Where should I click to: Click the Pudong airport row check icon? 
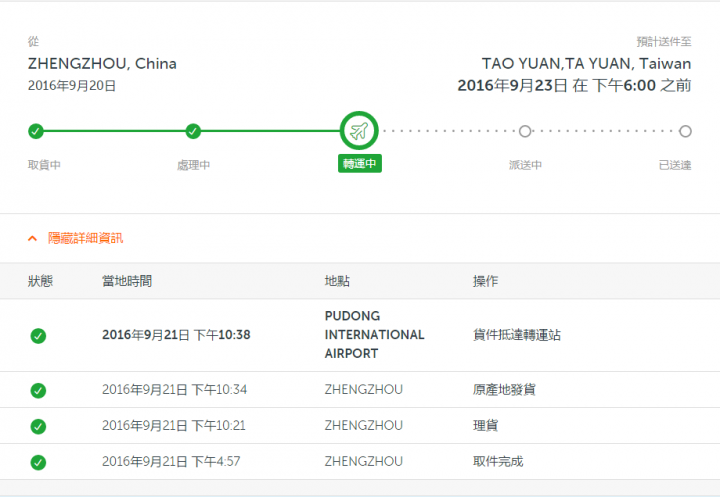[38, 336]
